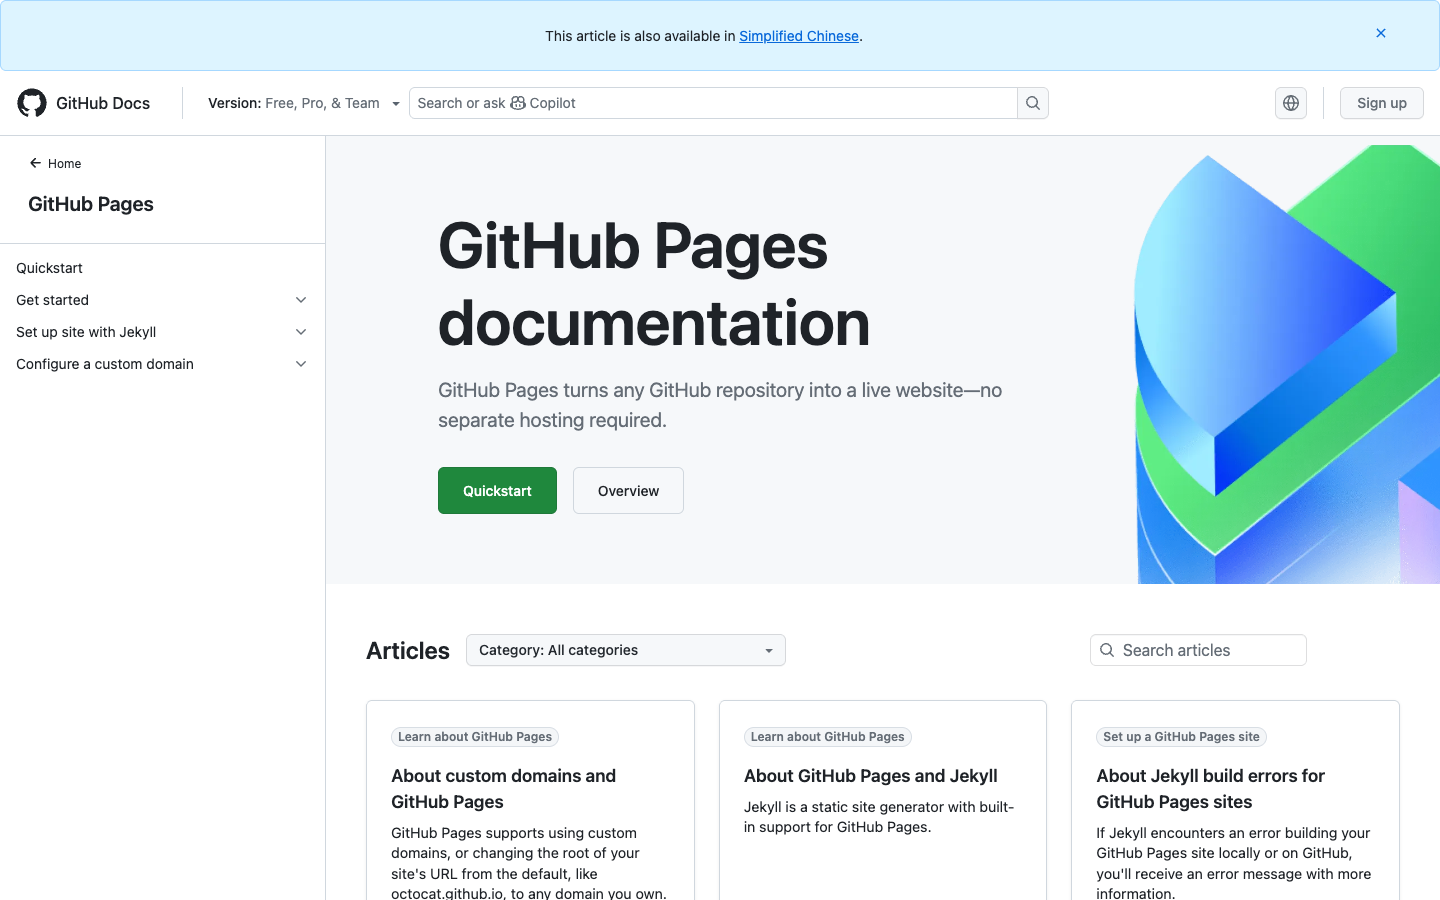Click the search magnifier button in header
This screenshot has height=900, width=1440.
coord(1033,103)
